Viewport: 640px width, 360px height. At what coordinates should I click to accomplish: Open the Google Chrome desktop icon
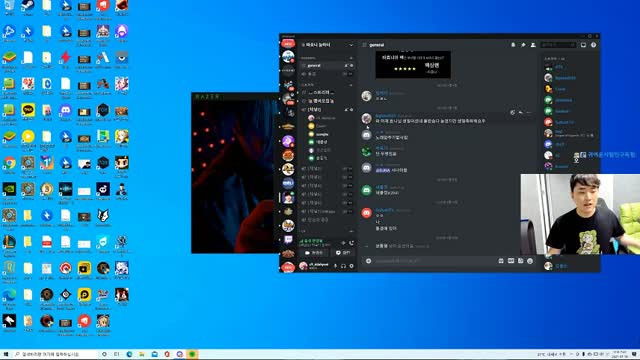pos(9,164)
